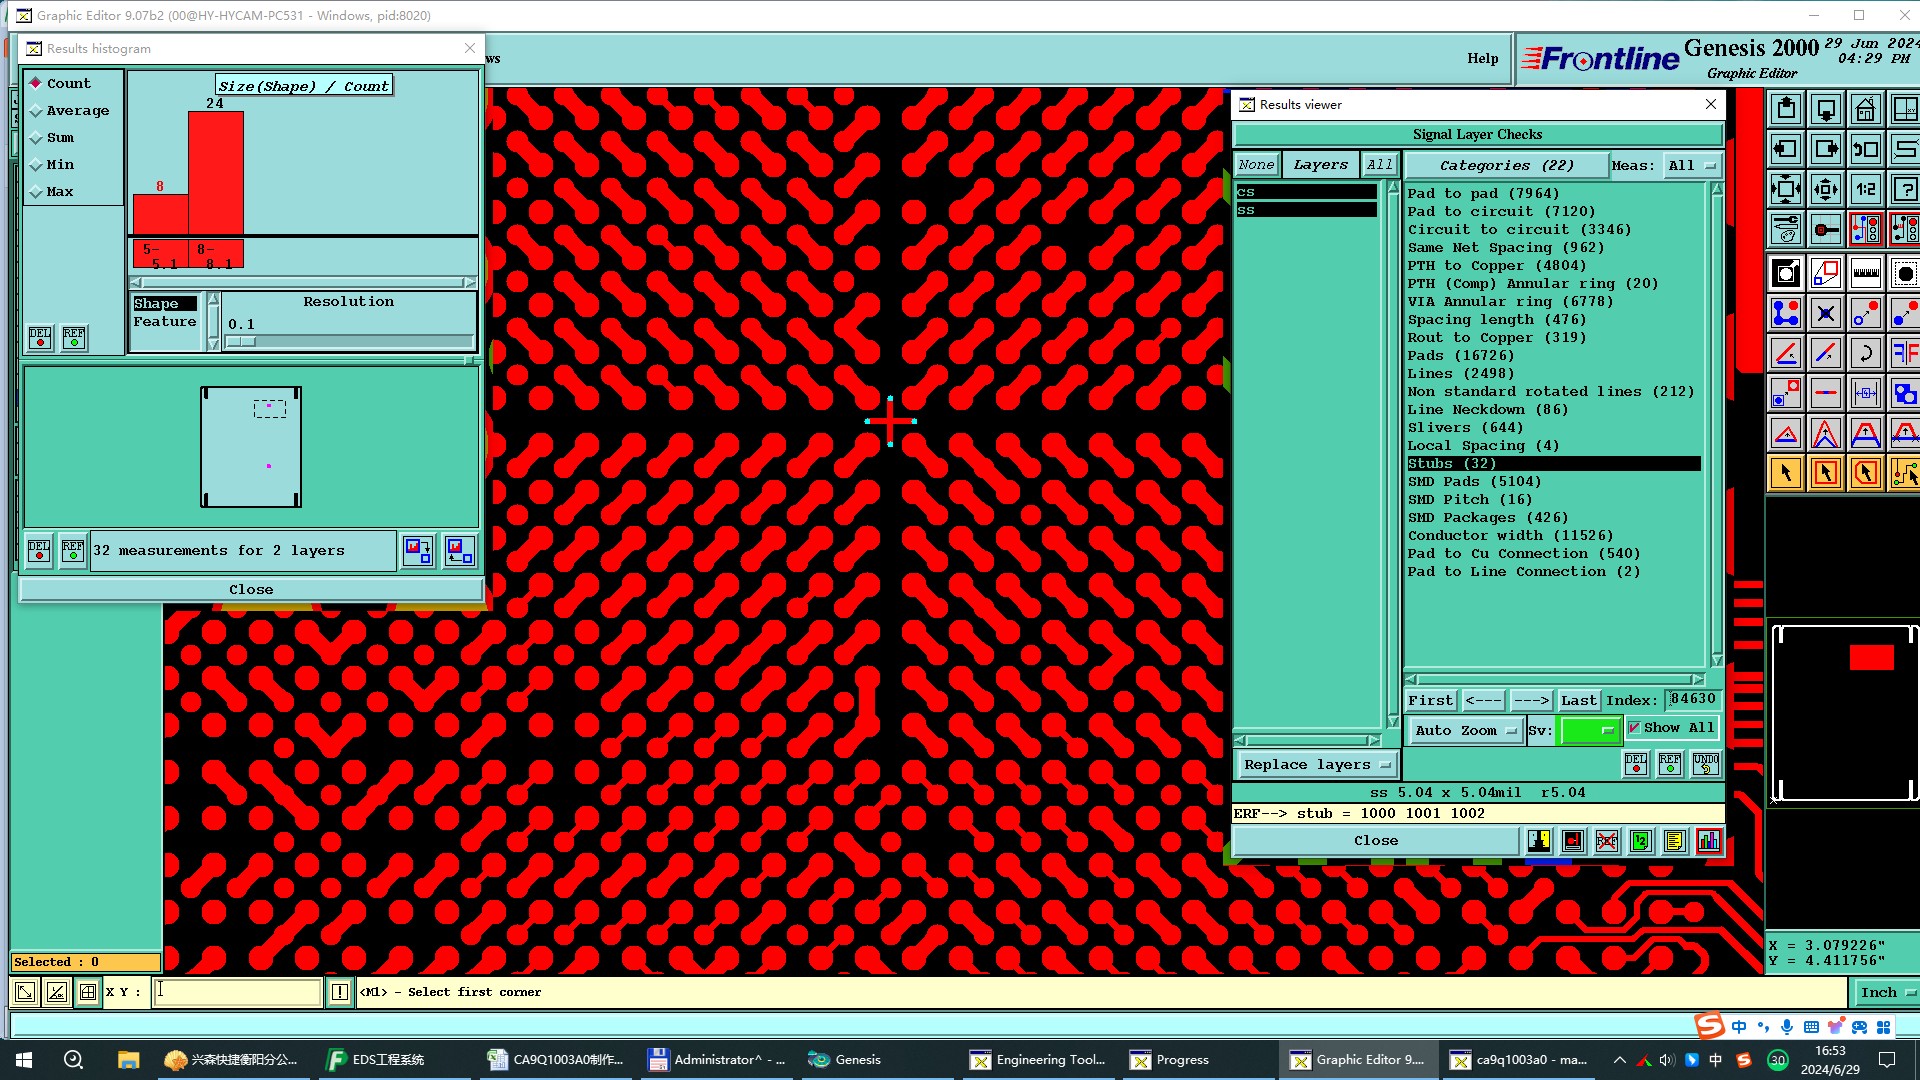1920x1080 pixels.
Task: Expand the Replace layers dropdown
Action: (1316, 765)
